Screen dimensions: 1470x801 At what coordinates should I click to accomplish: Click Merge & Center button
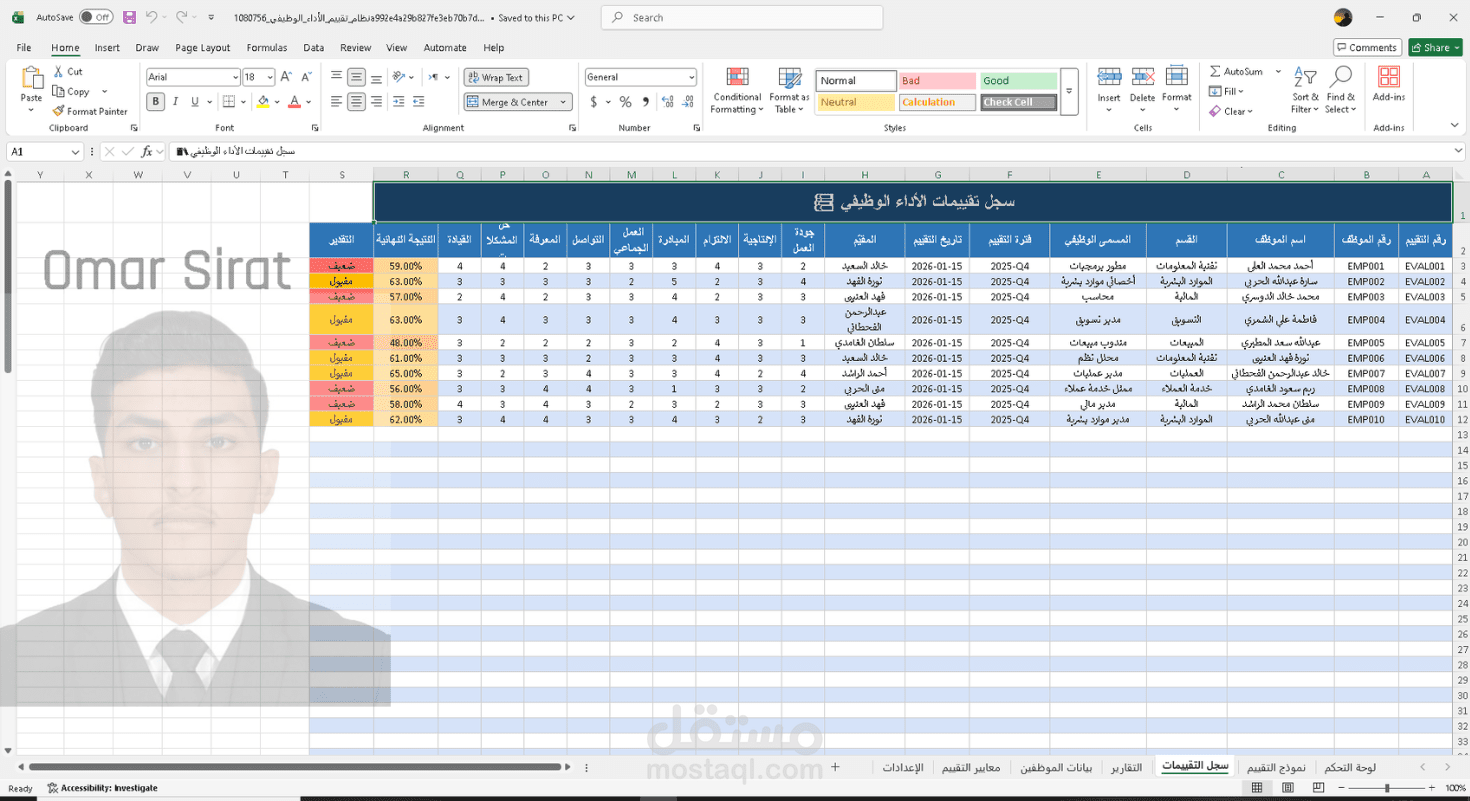(x=510, y=102)
